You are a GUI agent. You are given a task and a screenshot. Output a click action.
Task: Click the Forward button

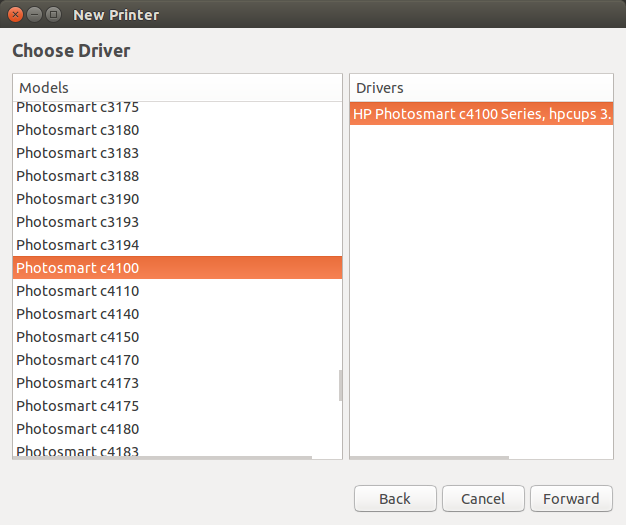coord(571,498)
